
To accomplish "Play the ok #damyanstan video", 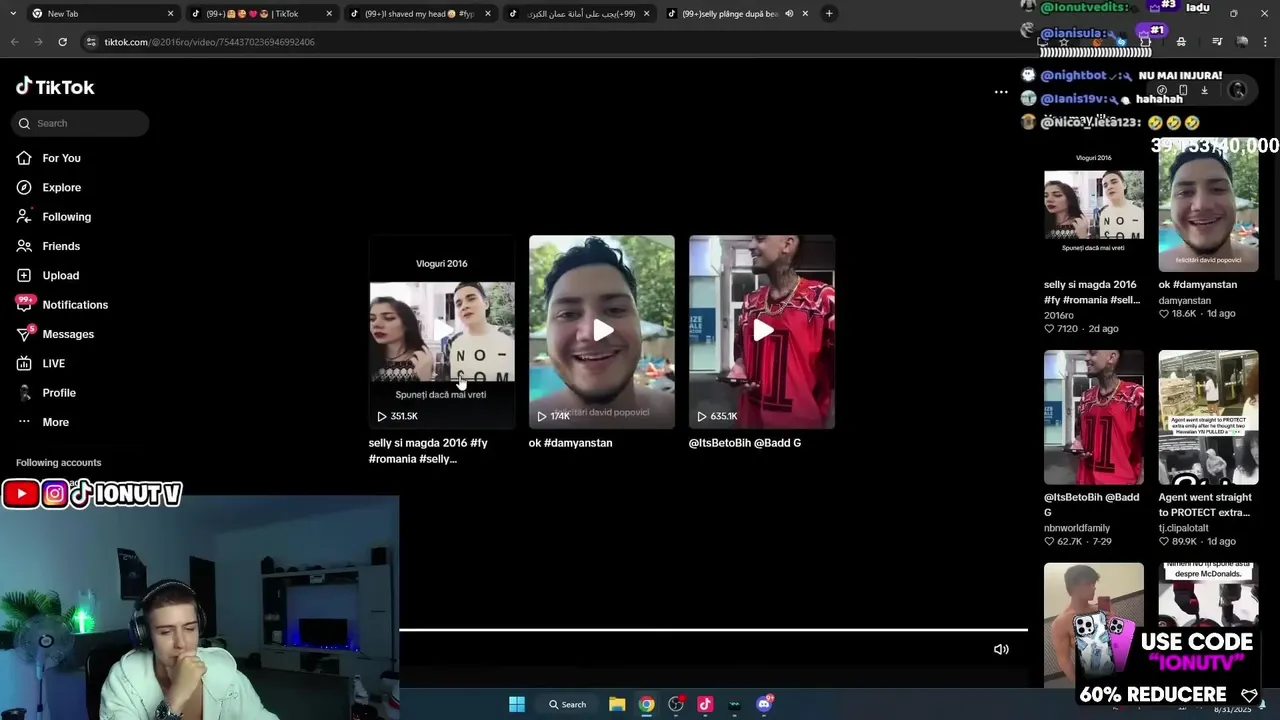I will coord(602,332).
